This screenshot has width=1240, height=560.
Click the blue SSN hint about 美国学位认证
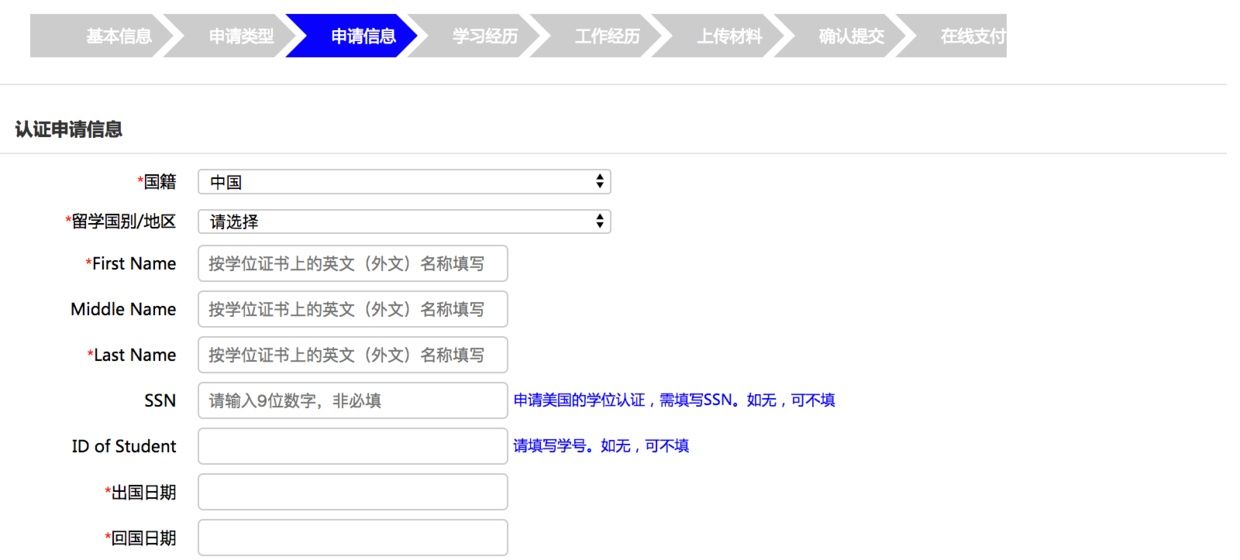pyautogui.click(x=674, y=400)
